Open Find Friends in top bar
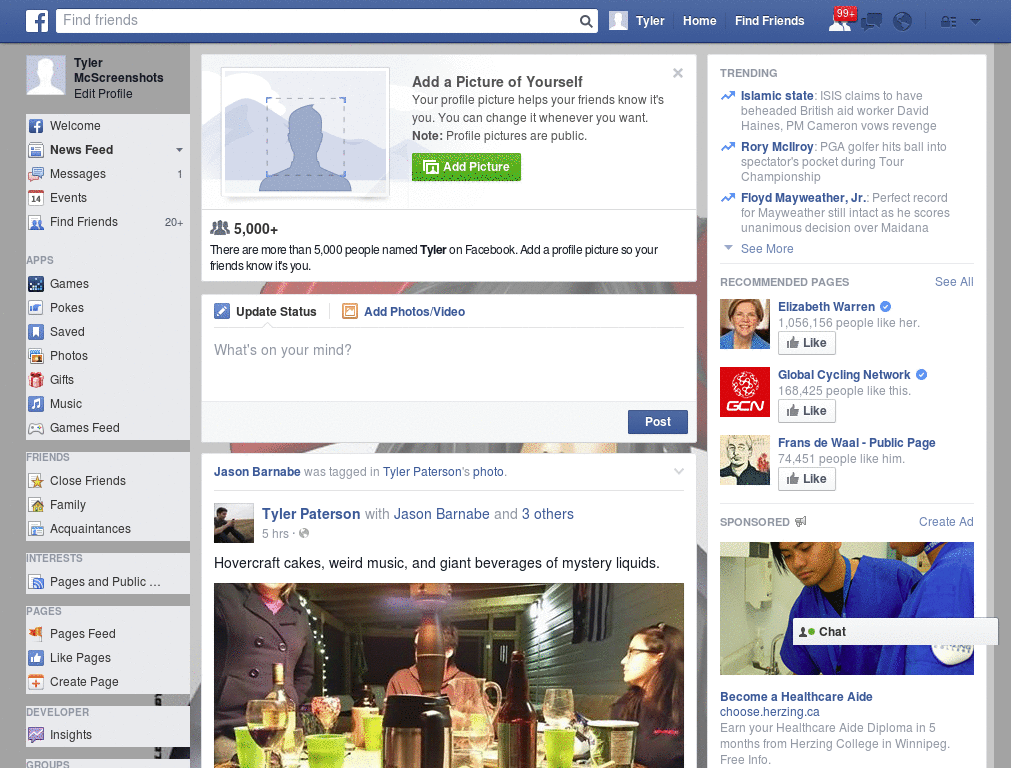Image resolution: width=1024 pixels, height=768 pixels. pyautogui.click(x=769, y=21)
